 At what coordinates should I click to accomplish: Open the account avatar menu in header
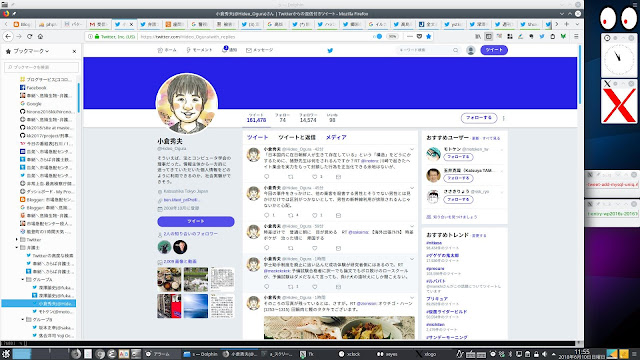click(x=471, y=50)
